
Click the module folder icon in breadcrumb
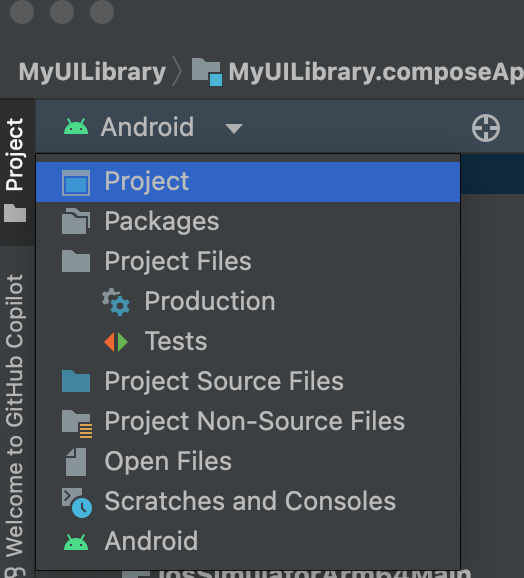click(207, 72)
